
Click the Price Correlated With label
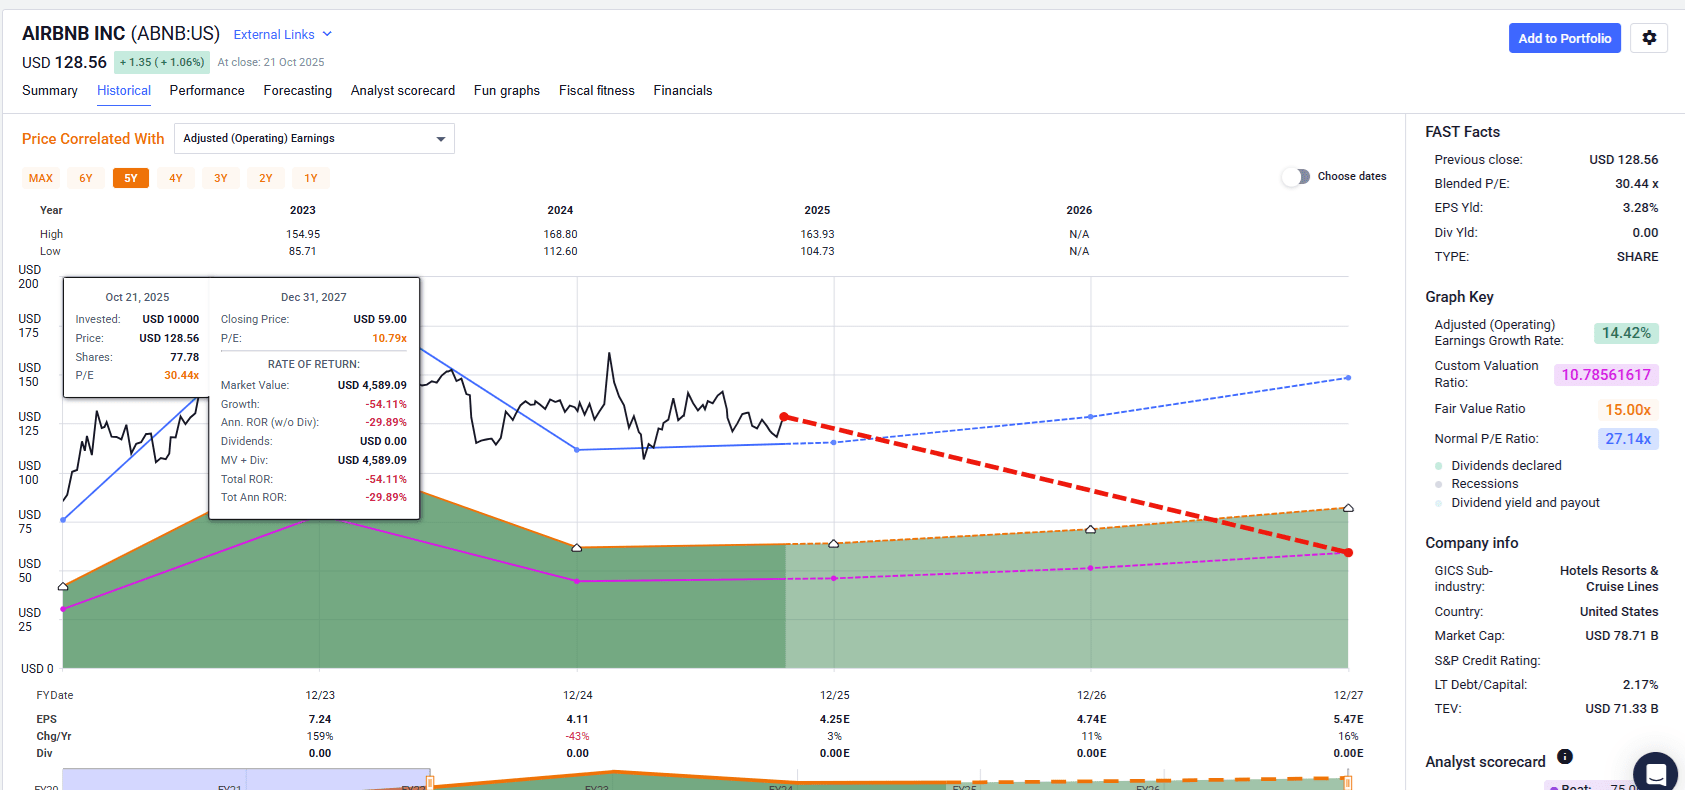point(93,139)
